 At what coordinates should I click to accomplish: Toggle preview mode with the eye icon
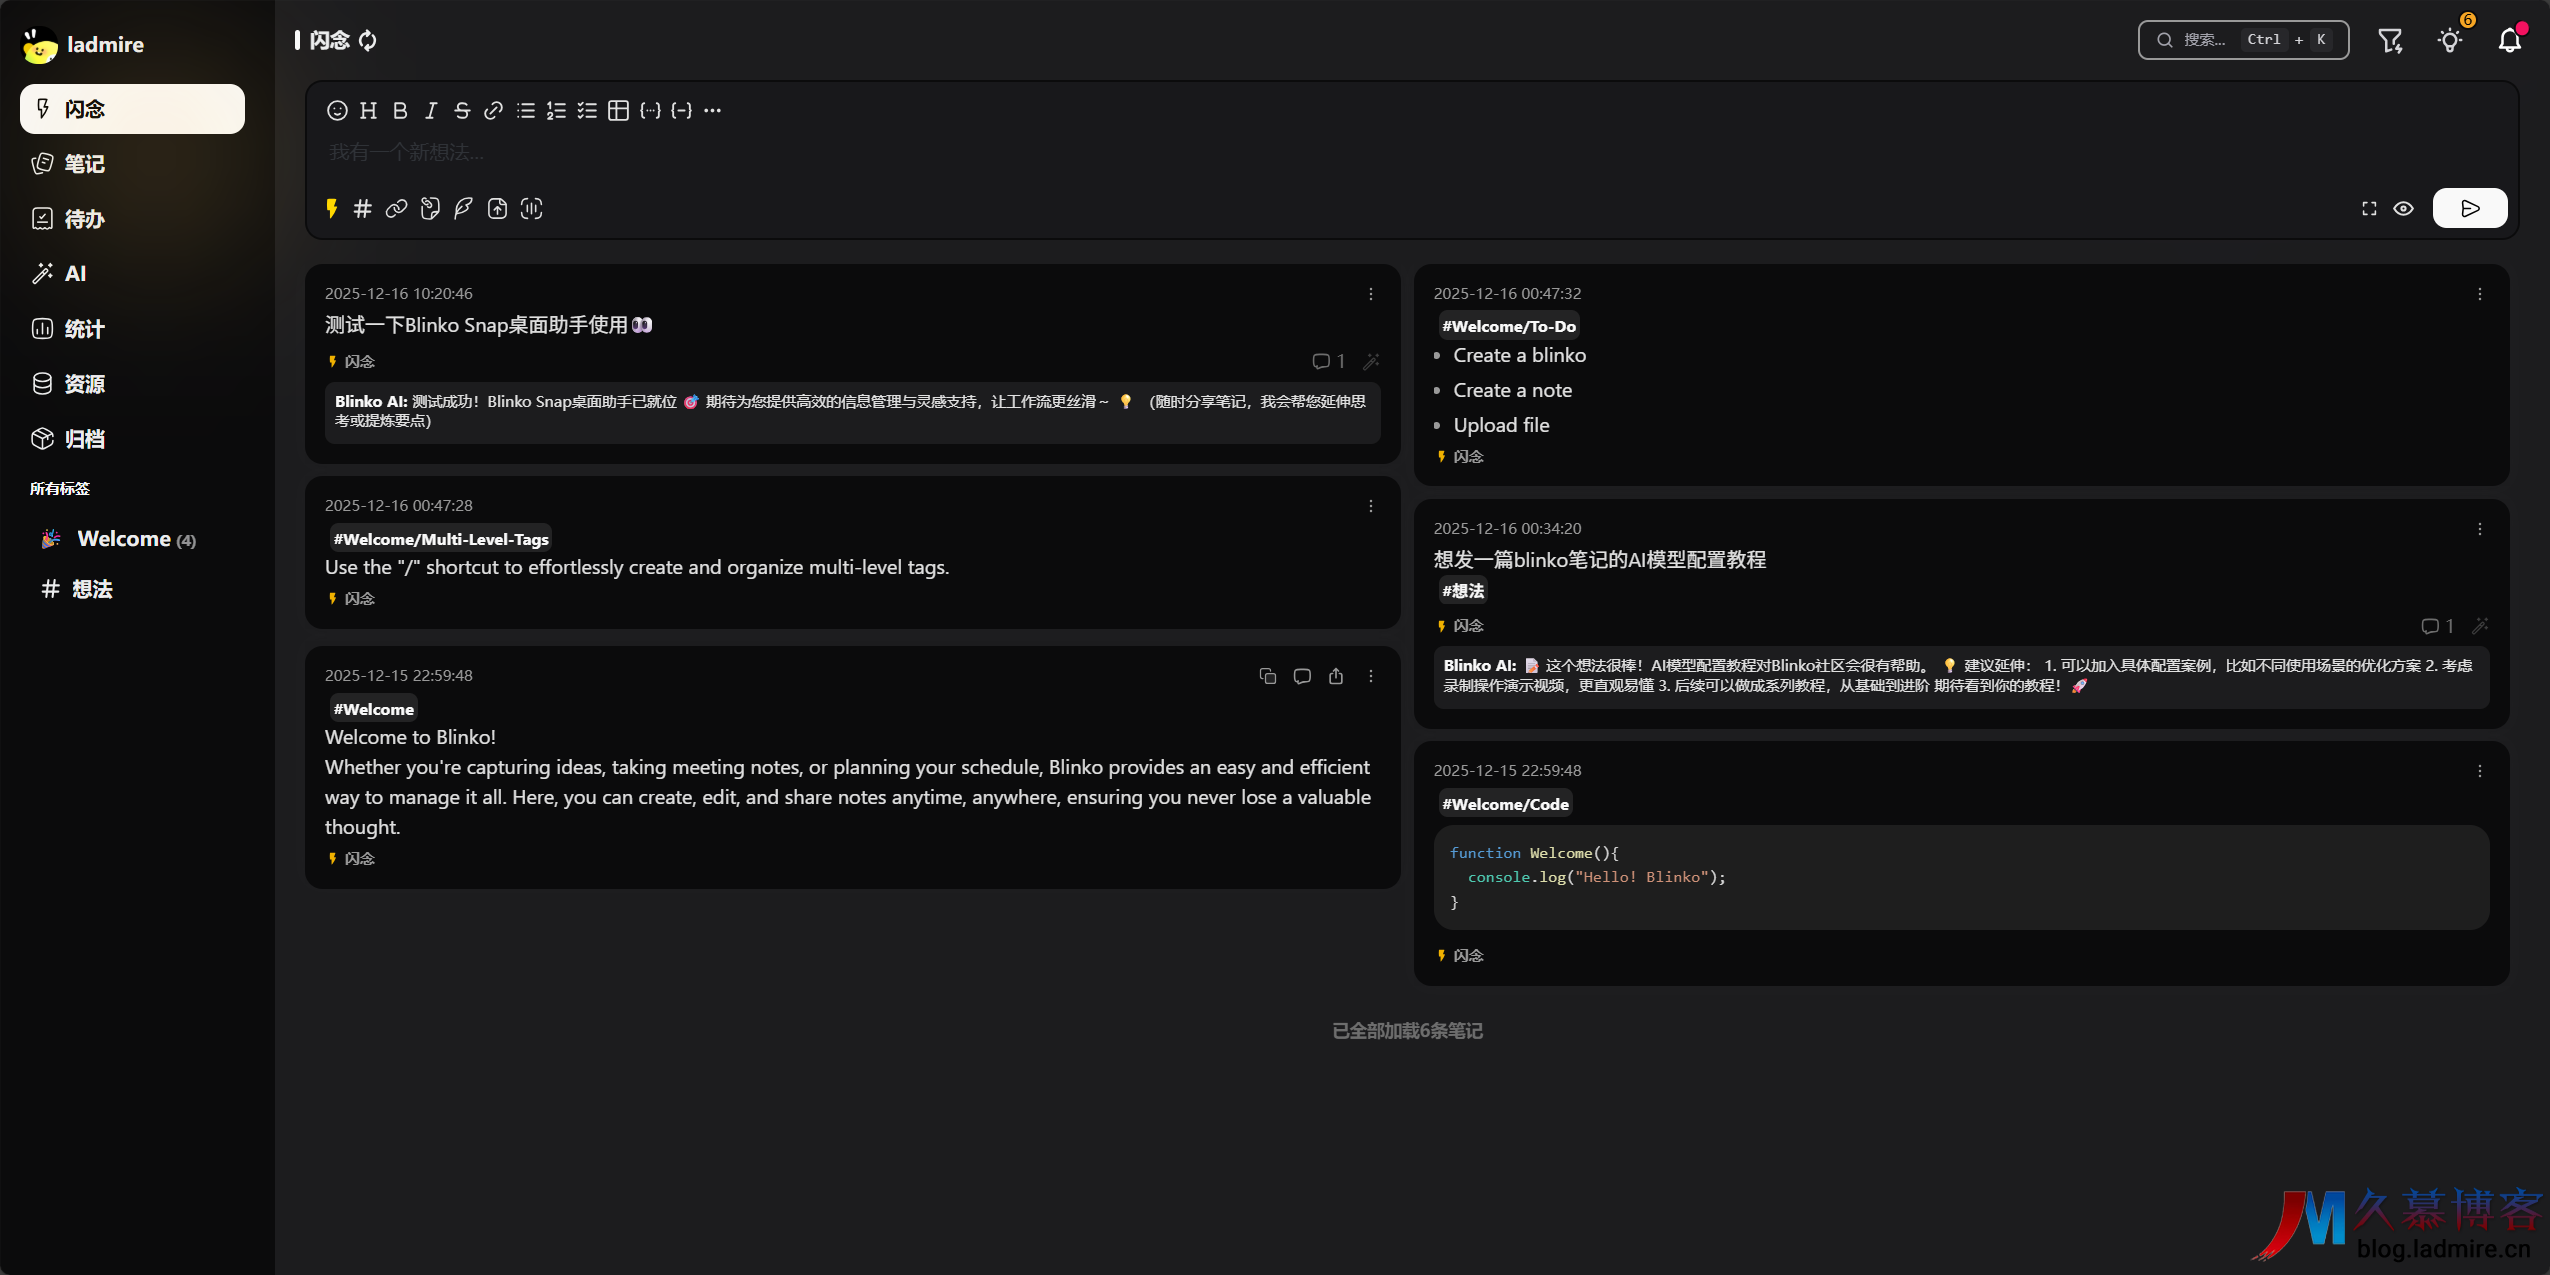(2403, 208)
